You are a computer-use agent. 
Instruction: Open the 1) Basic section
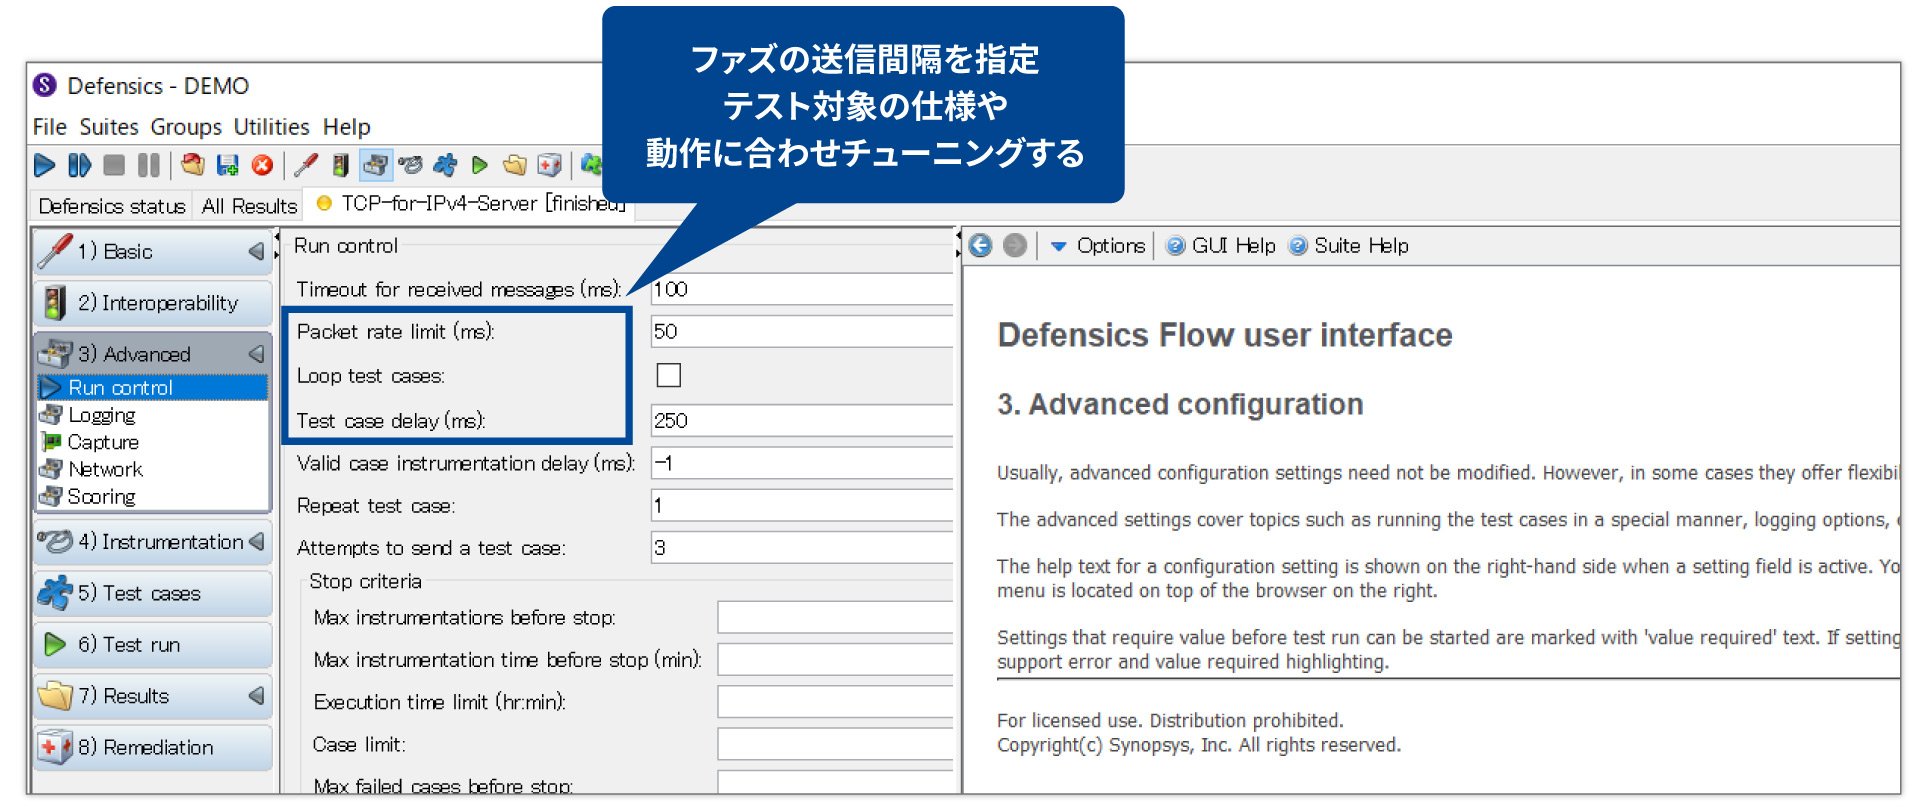coord(152,251)
